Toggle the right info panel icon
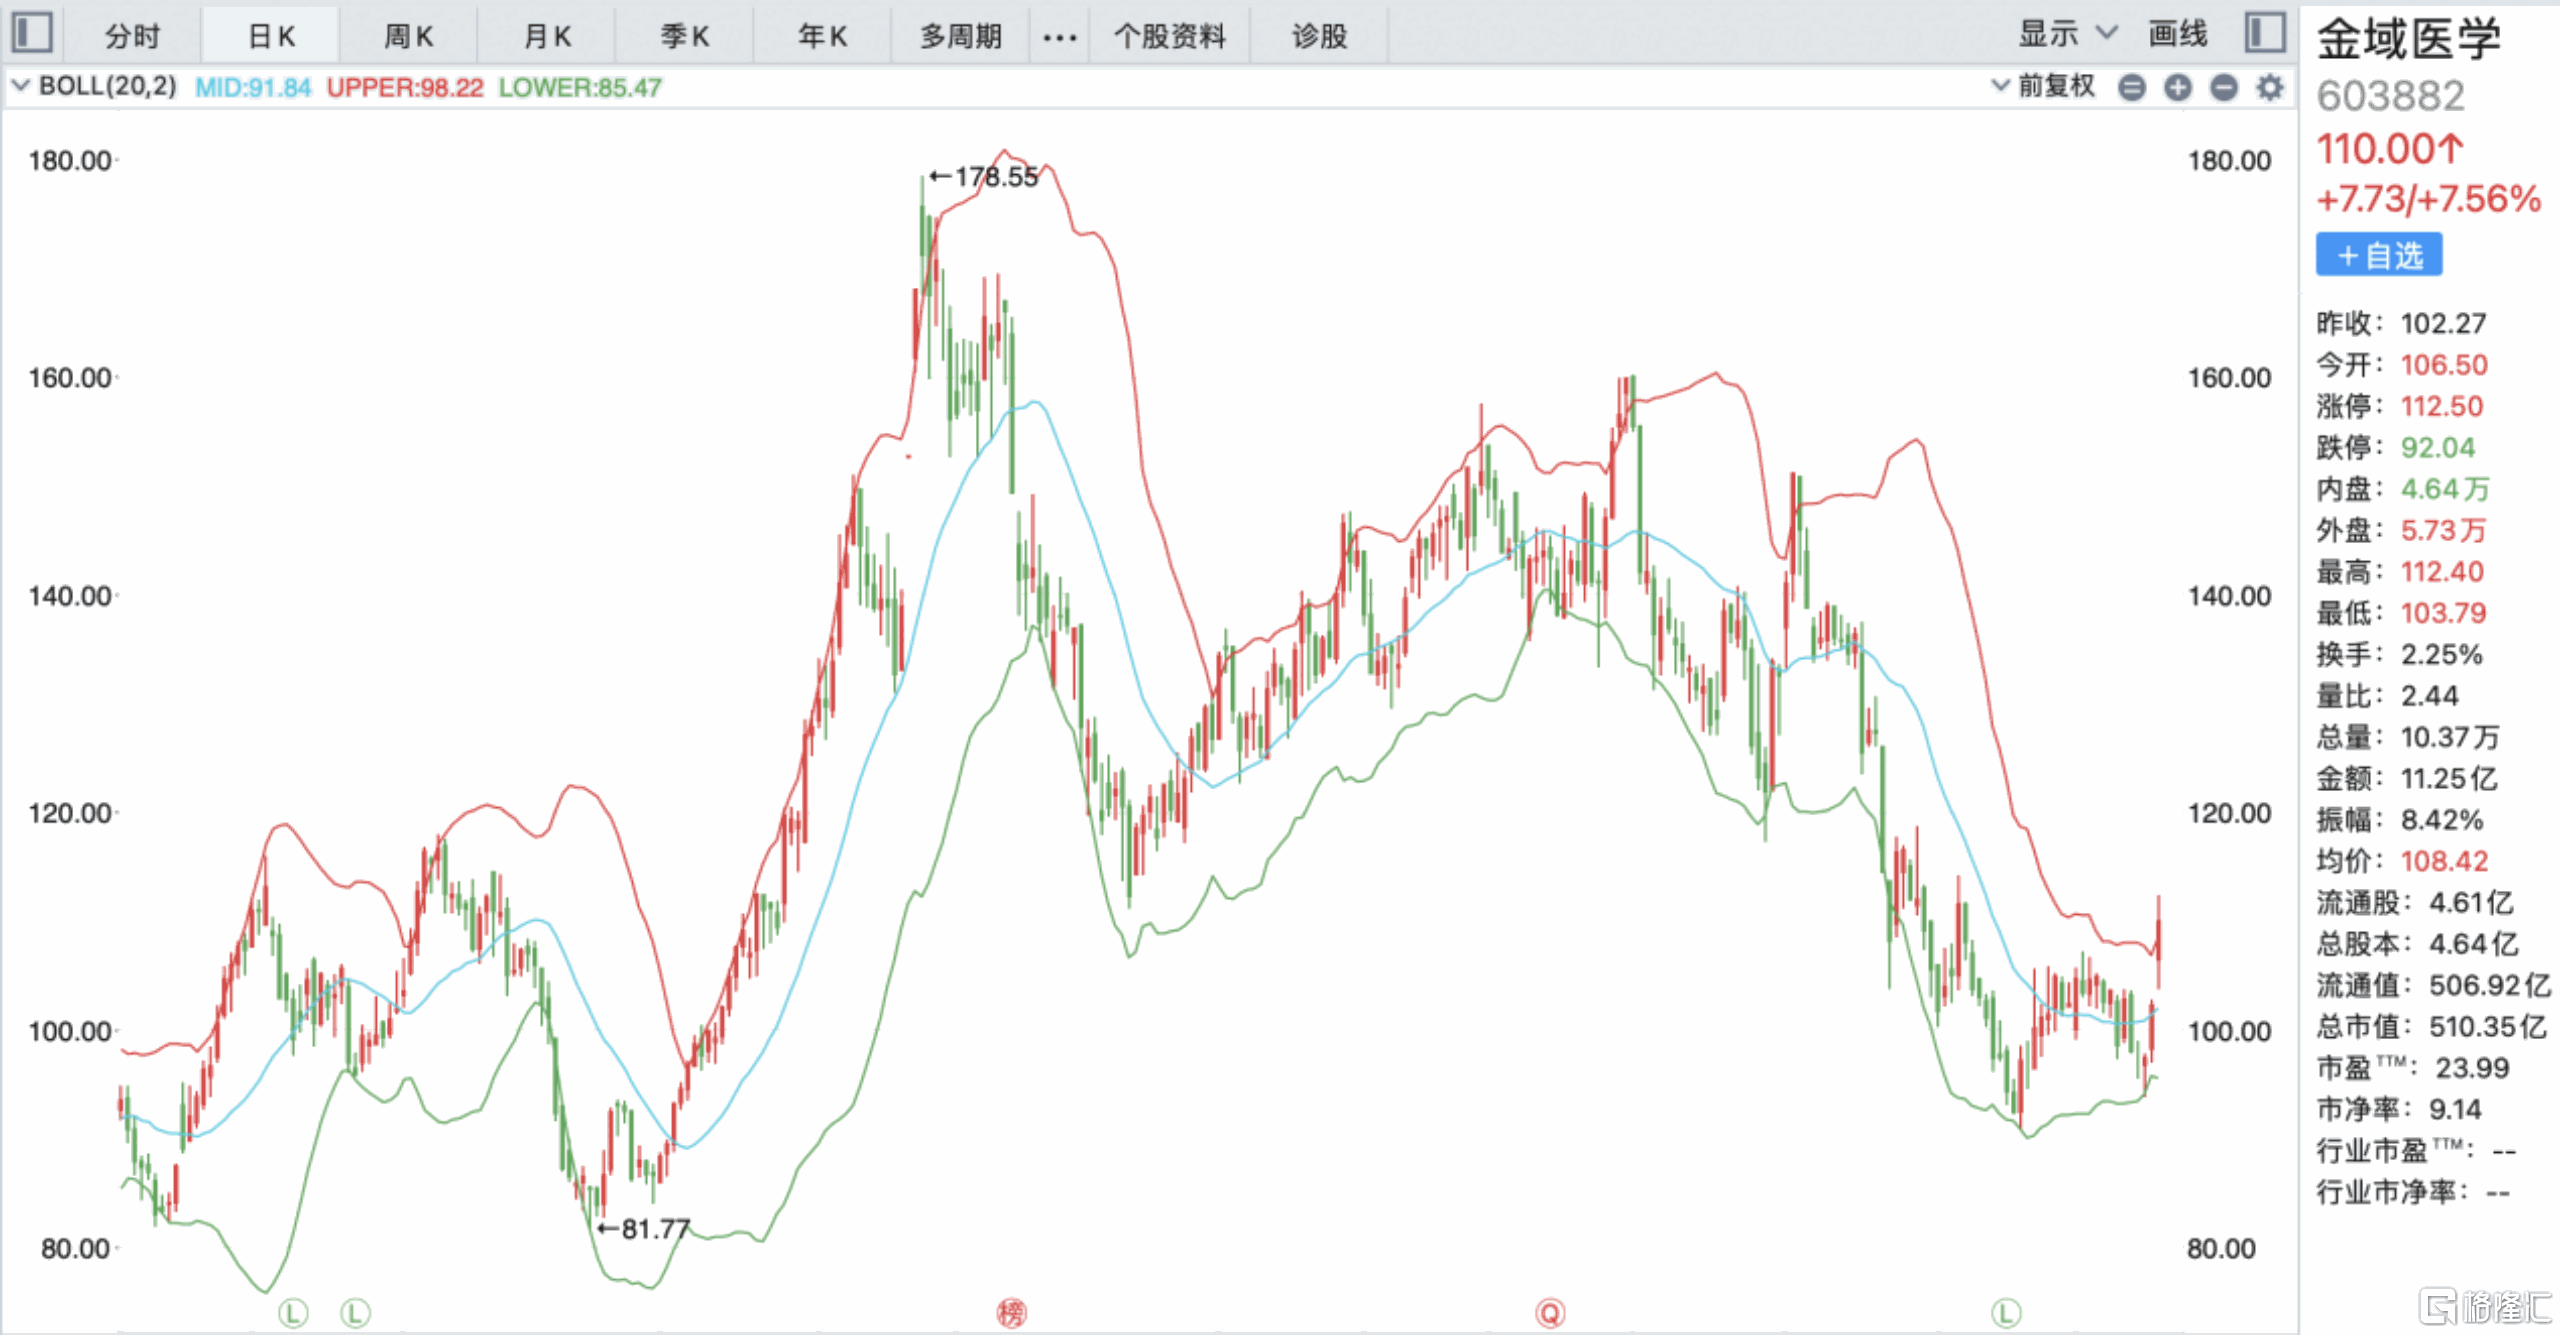The height and width of the screenshot is (1335, 2560). click(2265, 33)
